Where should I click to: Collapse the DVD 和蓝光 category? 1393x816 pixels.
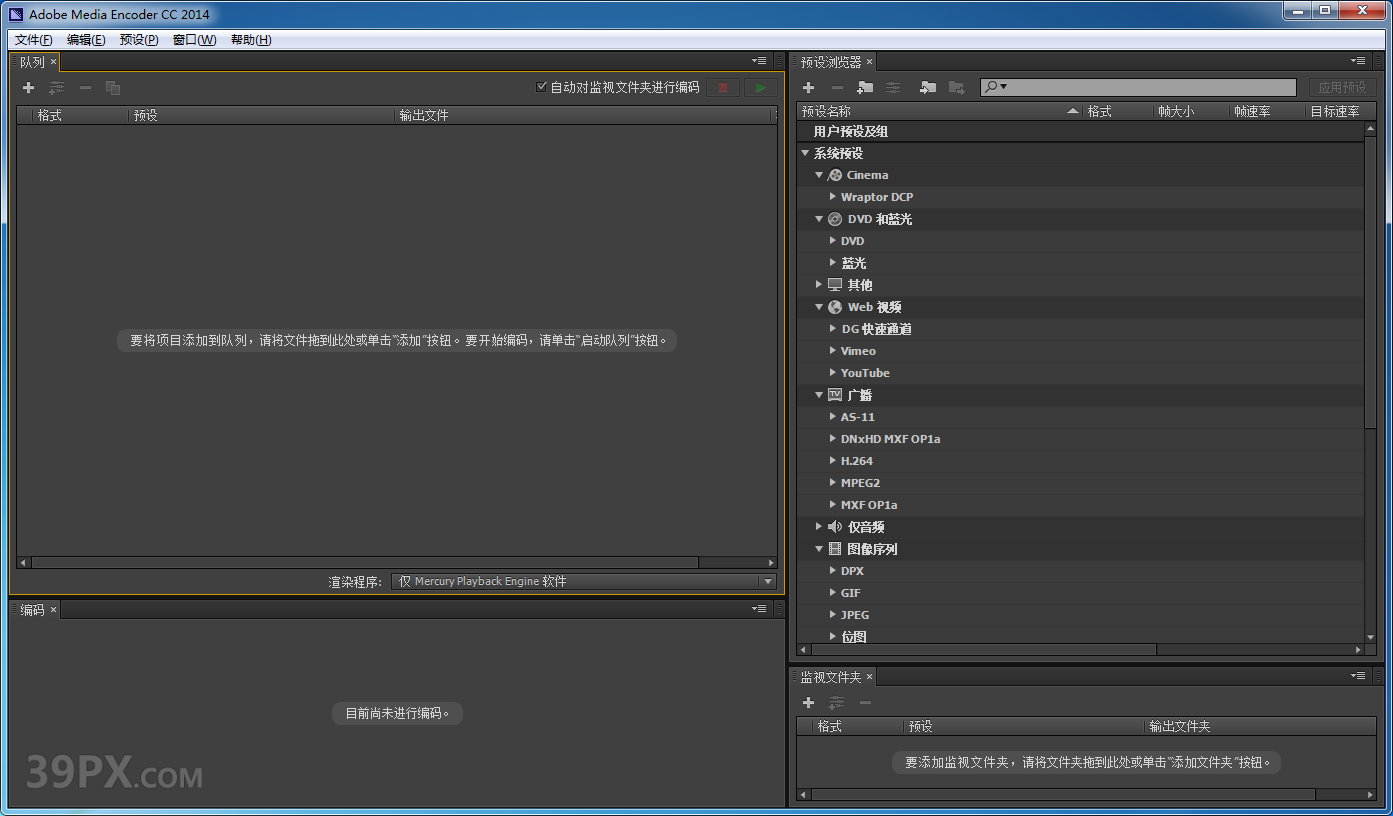click(x=819, y=219)
